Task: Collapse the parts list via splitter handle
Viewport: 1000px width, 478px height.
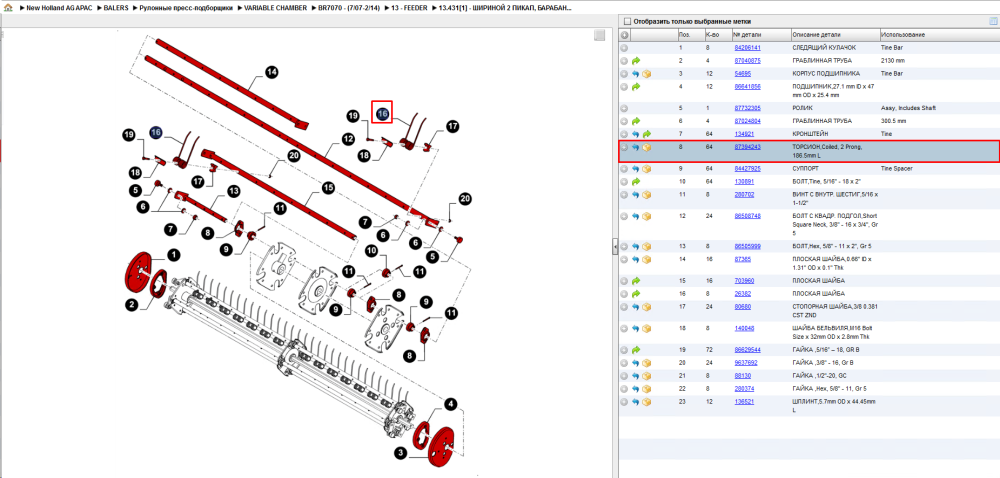Action: (x=615, y=246)
